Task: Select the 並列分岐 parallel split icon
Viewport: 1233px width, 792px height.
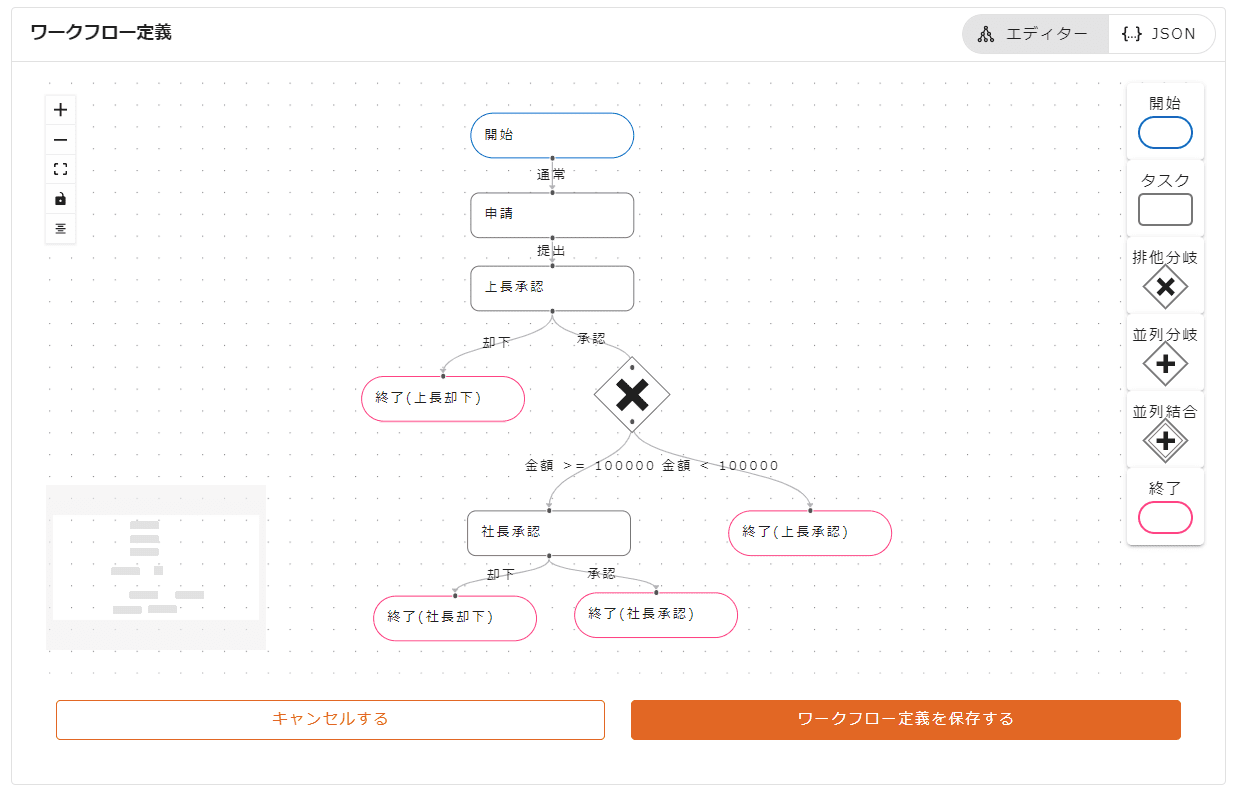Action: (1165, 362)
